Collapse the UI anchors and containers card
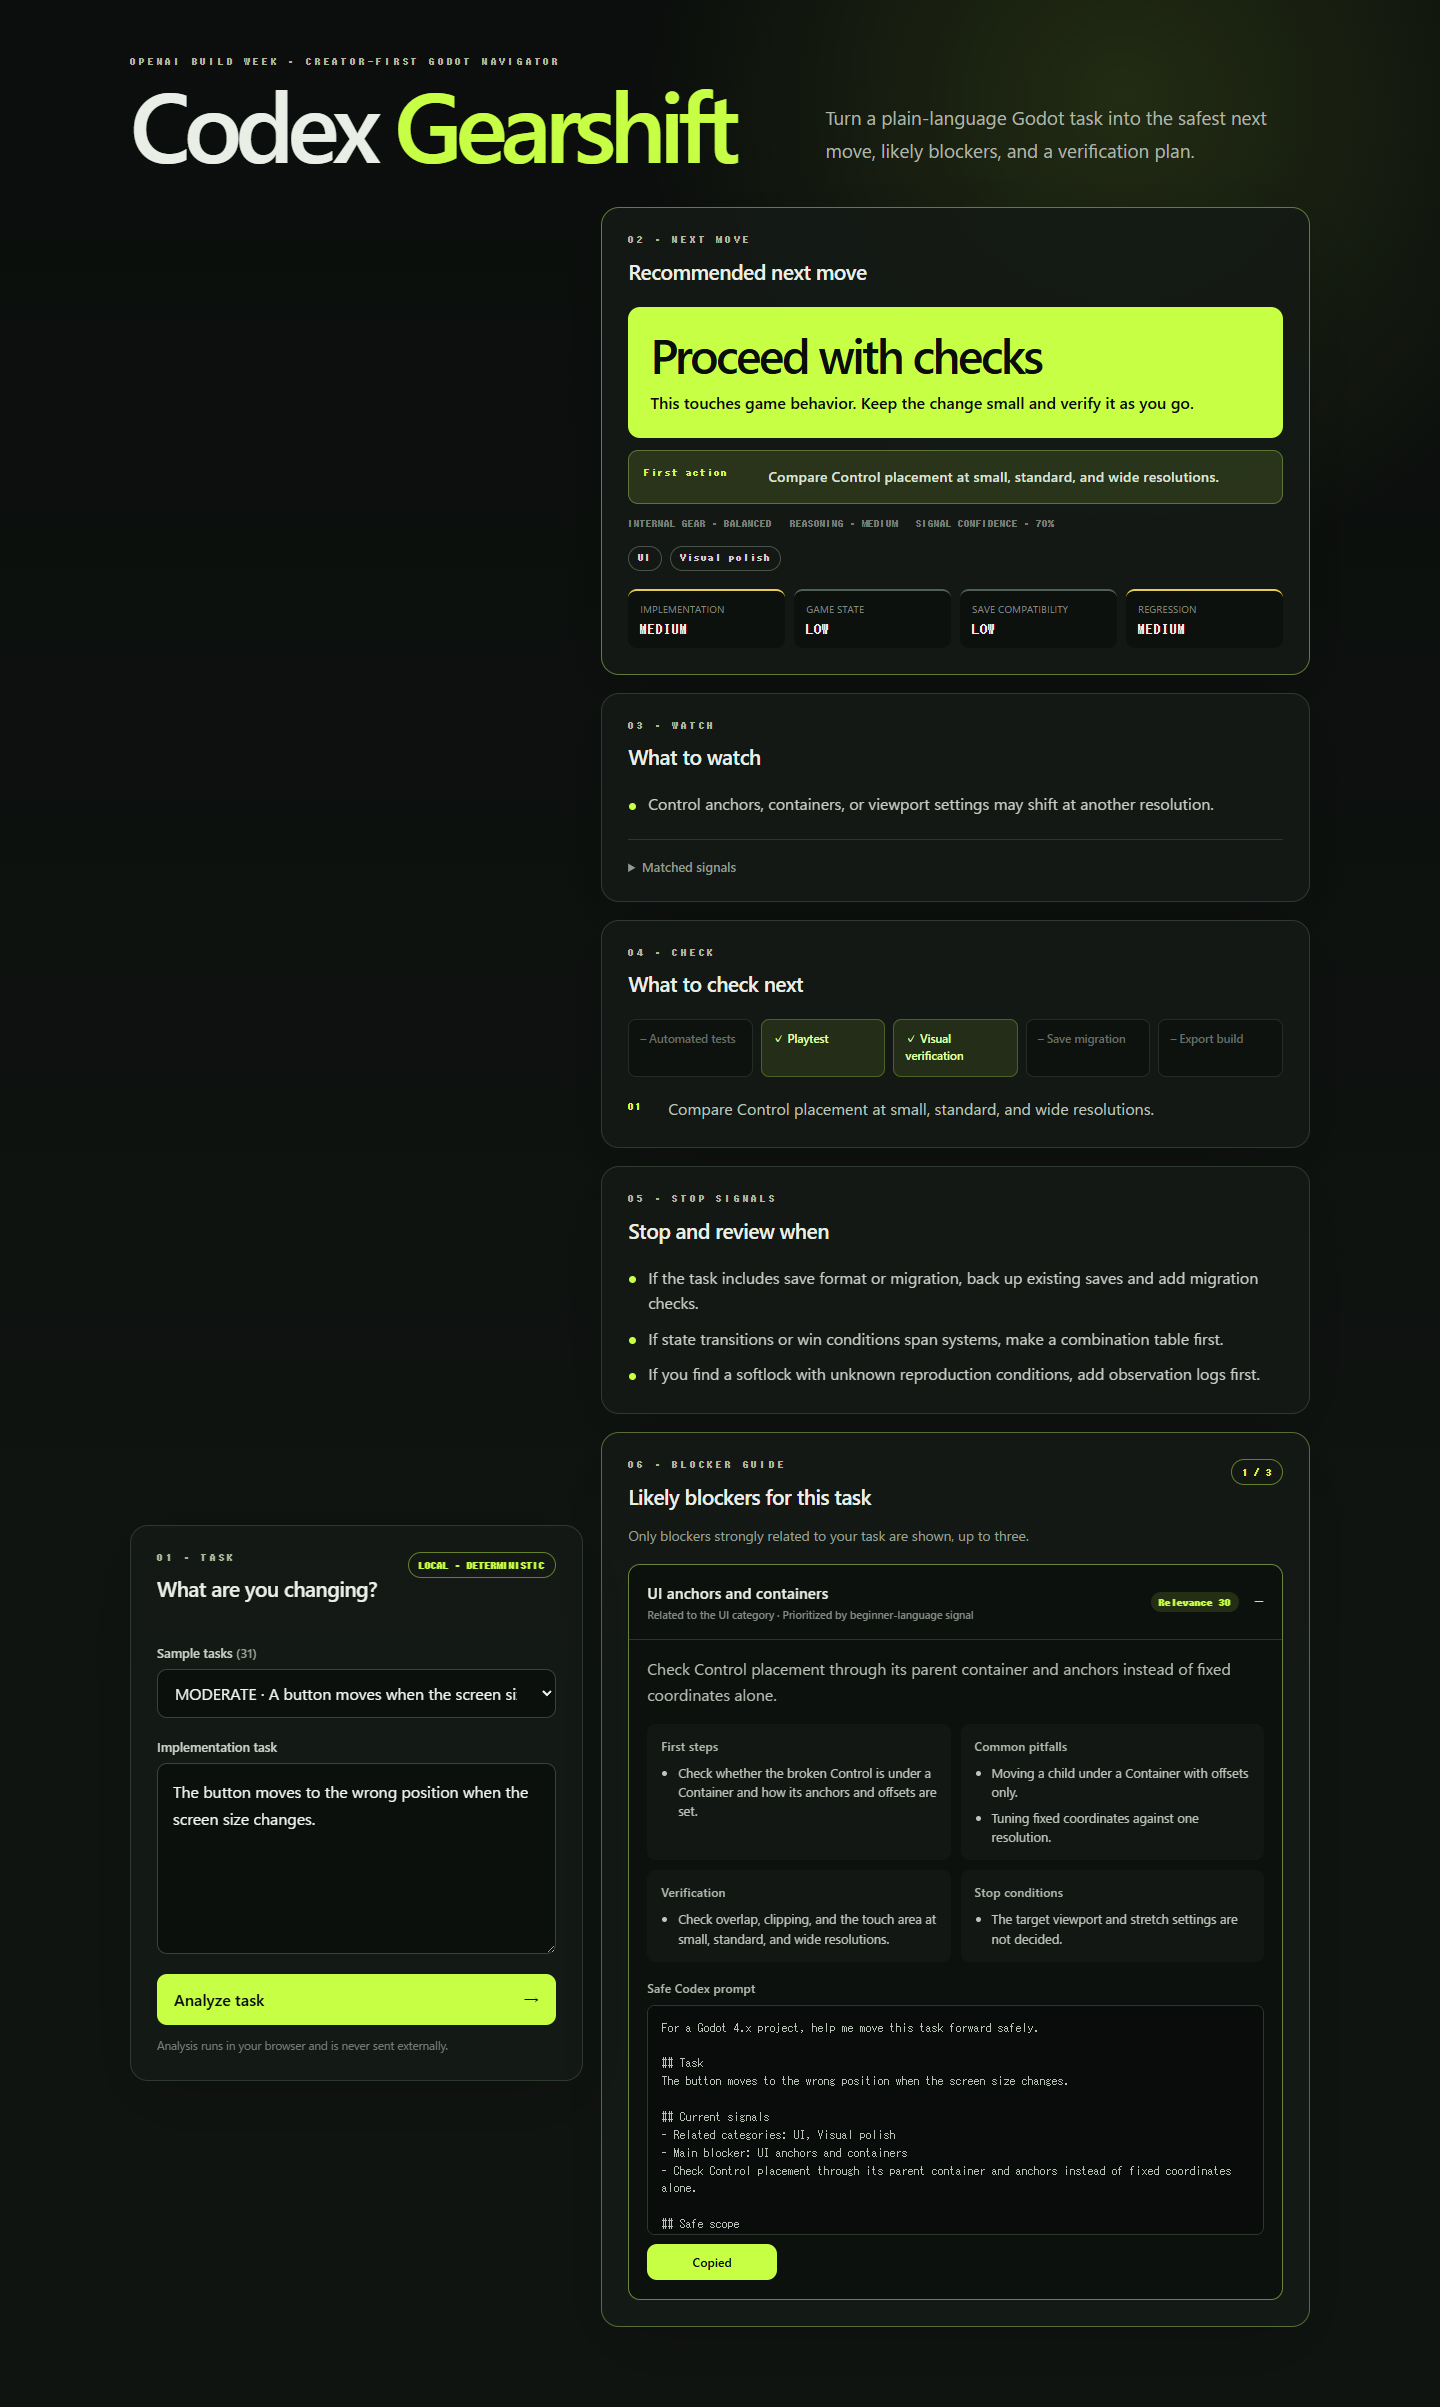This screenshot has height=2407, width=1440. 1259,1602
